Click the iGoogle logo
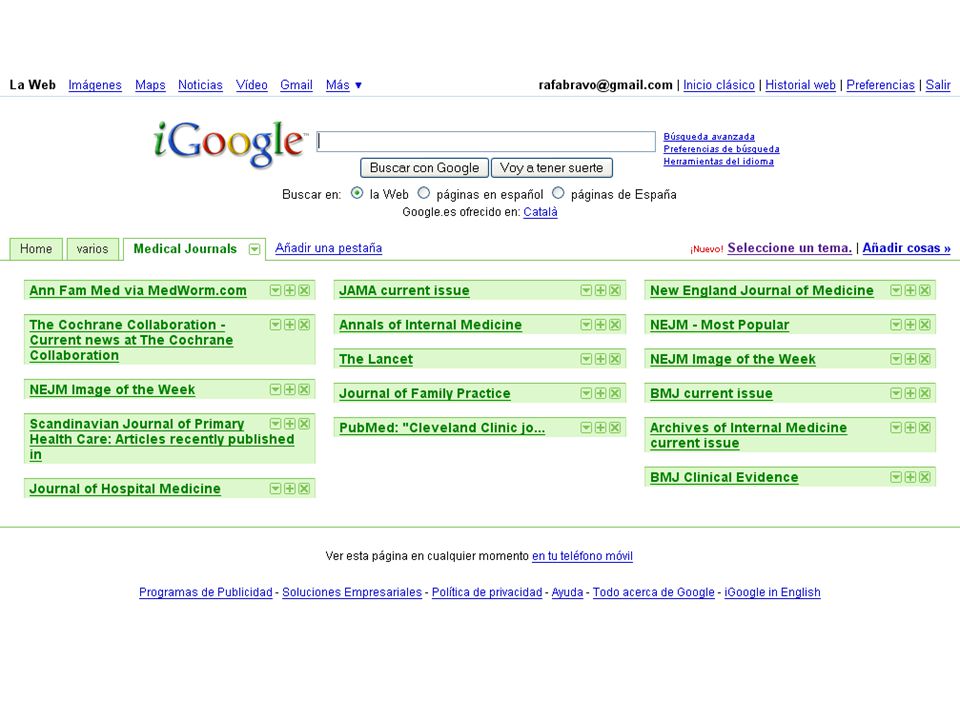 [x=228, y=144]
